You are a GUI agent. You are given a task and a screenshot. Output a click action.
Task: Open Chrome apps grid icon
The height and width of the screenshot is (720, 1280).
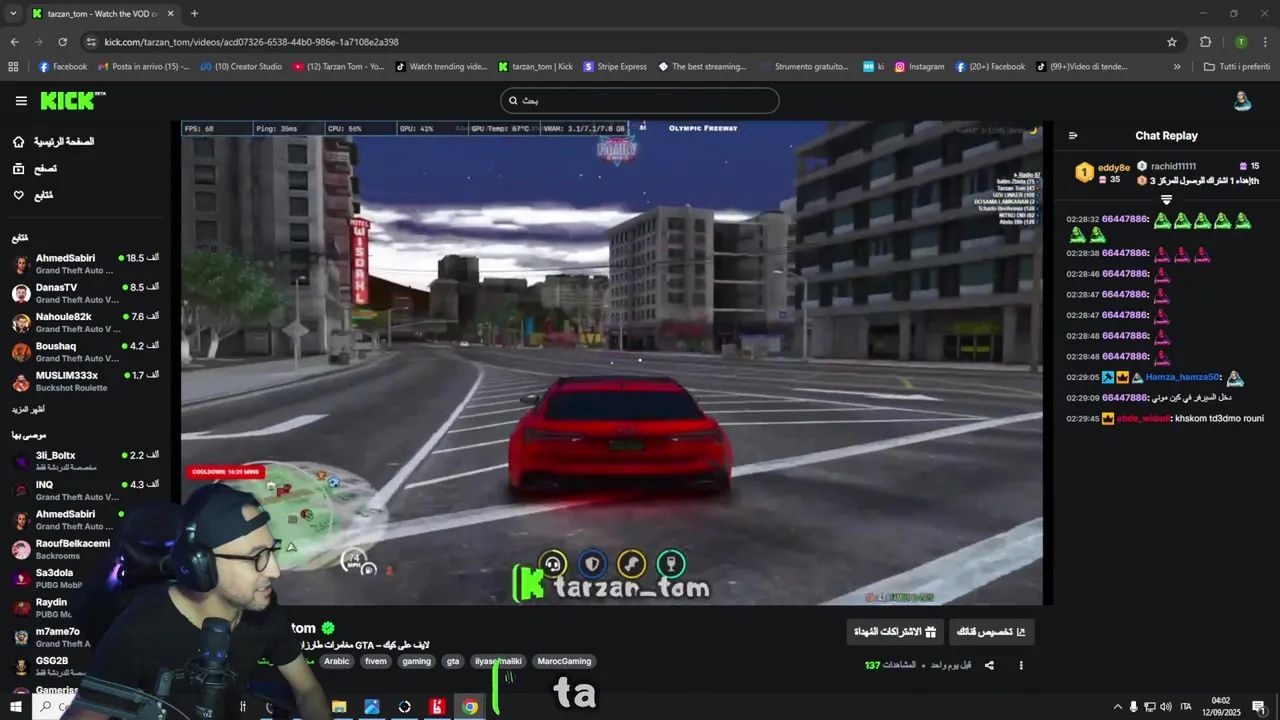click(x=13, y=67)
